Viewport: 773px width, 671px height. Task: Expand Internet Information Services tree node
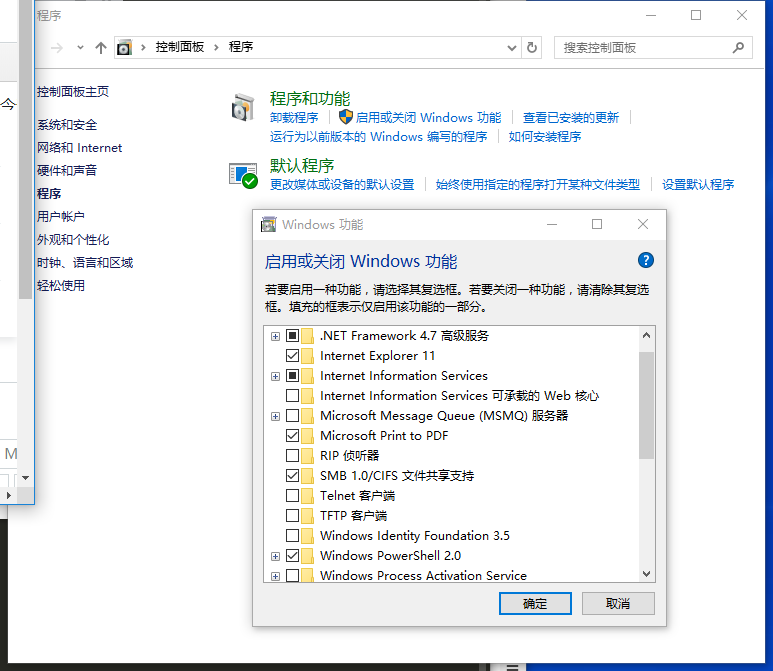[276, 376]
